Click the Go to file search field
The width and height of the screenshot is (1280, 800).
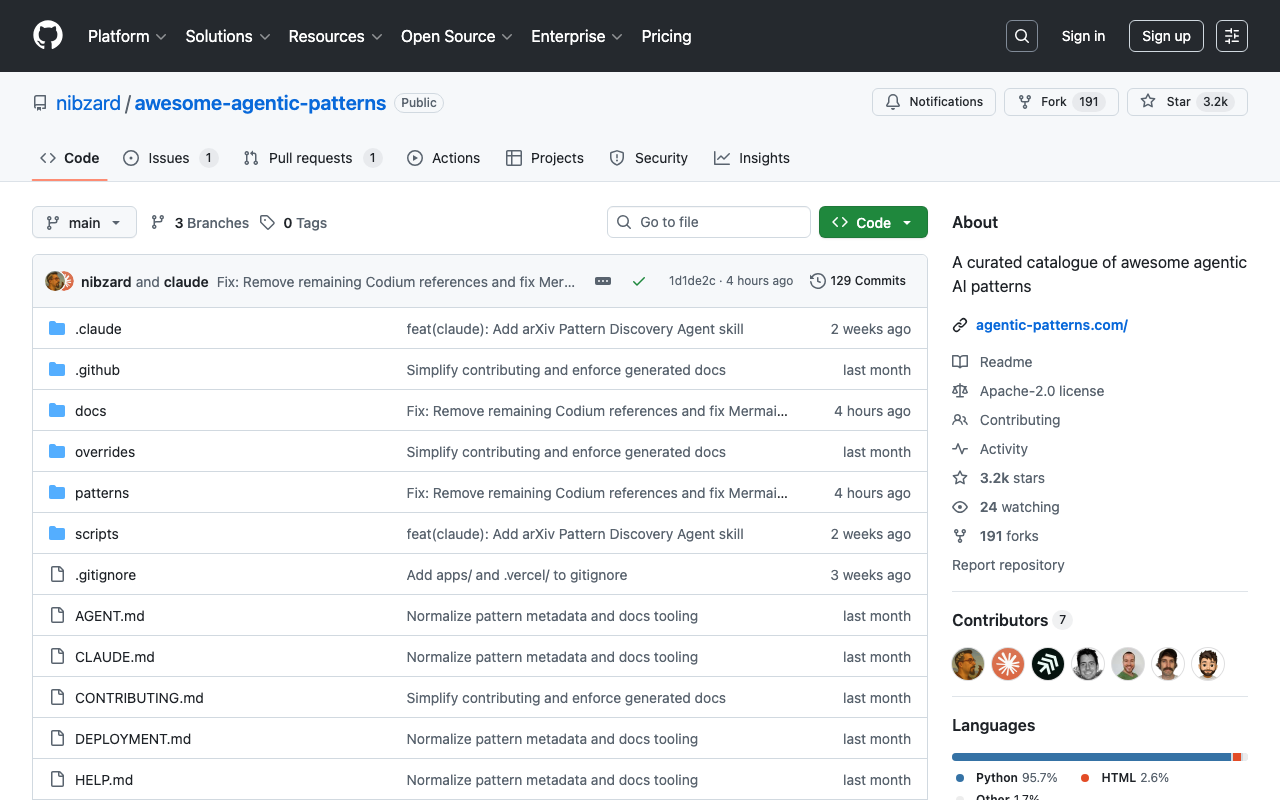[x=708, y=222]
